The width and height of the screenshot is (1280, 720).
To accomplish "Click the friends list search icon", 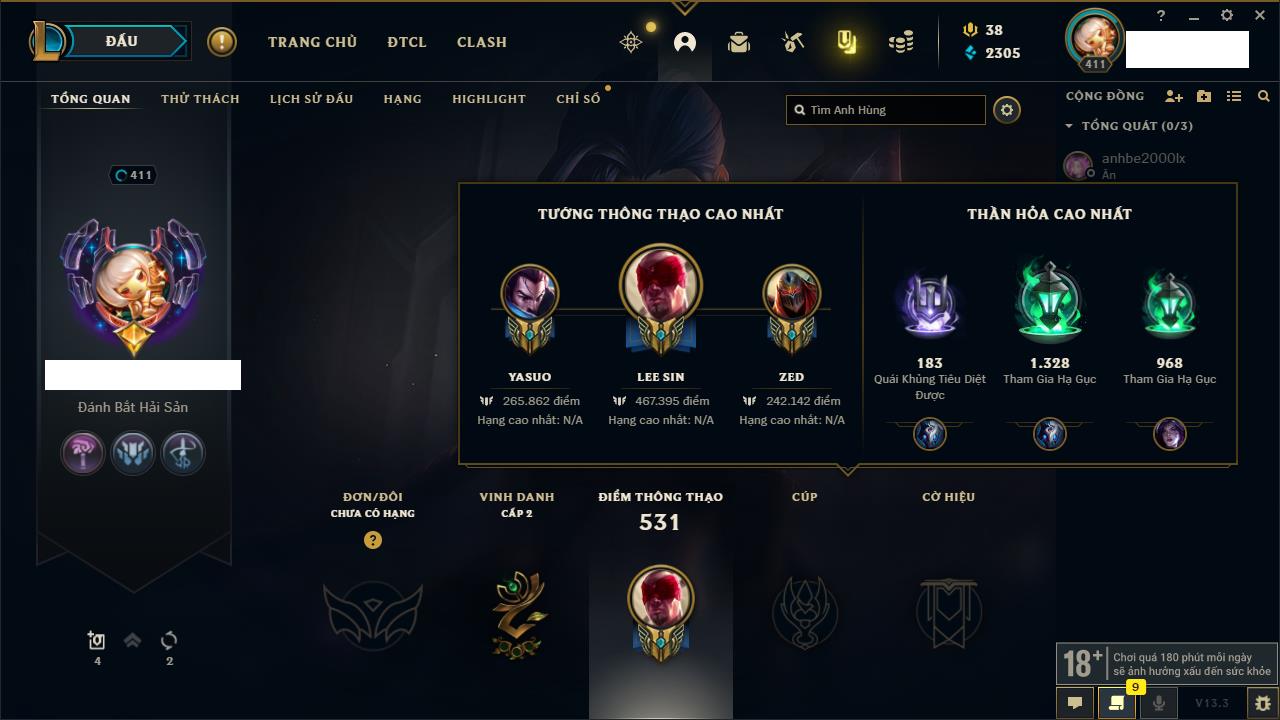I will pyautogui.click(x=1264, y=96).
